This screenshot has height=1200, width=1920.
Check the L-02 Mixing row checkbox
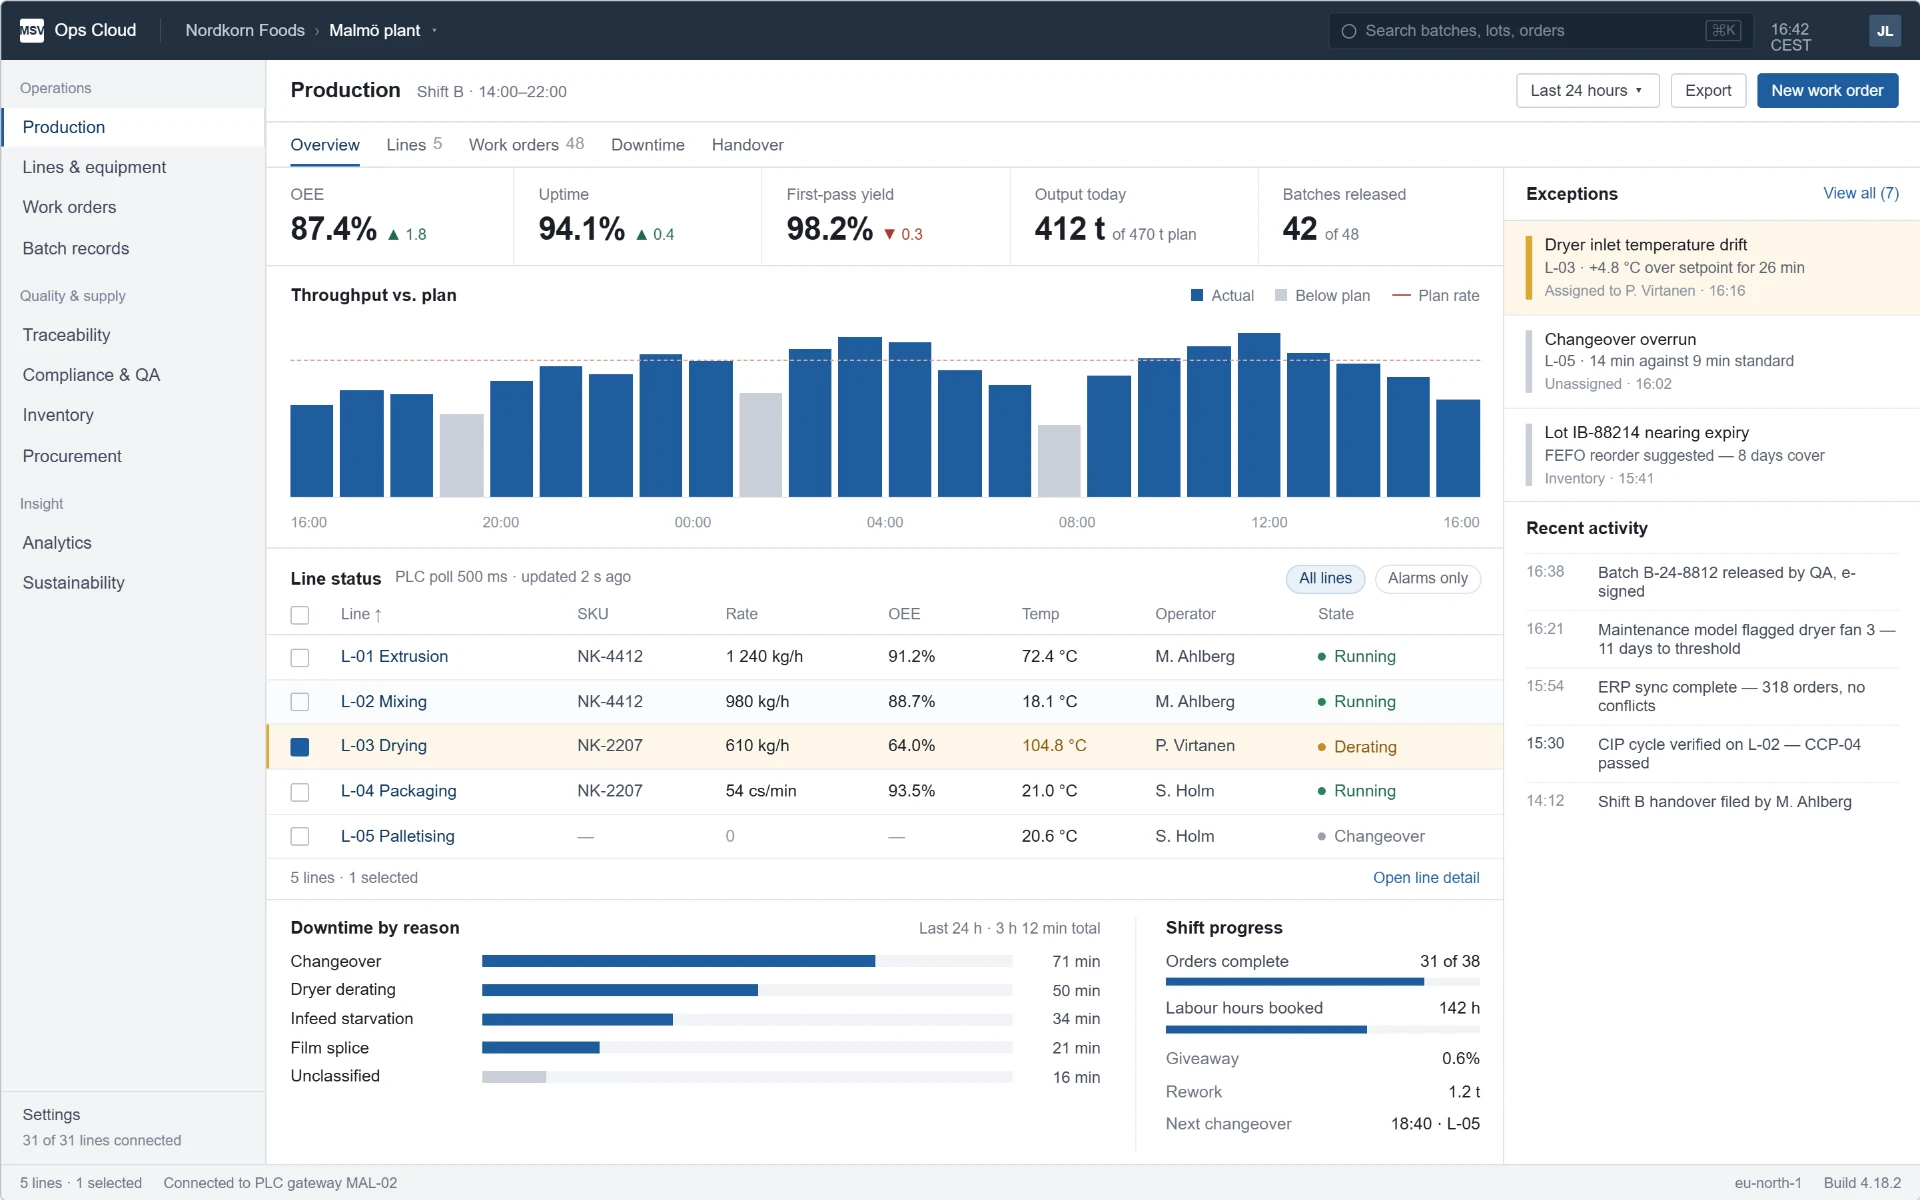tap(300, 702)
